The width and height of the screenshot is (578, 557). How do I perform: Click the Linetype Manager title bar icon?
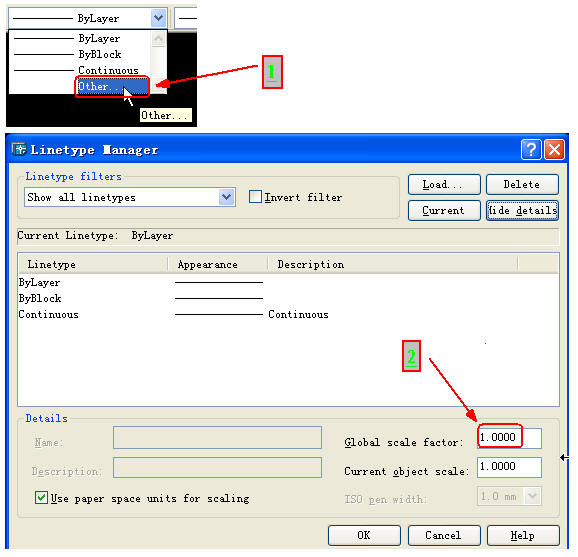pyautogui.click(x=19, y=149)
